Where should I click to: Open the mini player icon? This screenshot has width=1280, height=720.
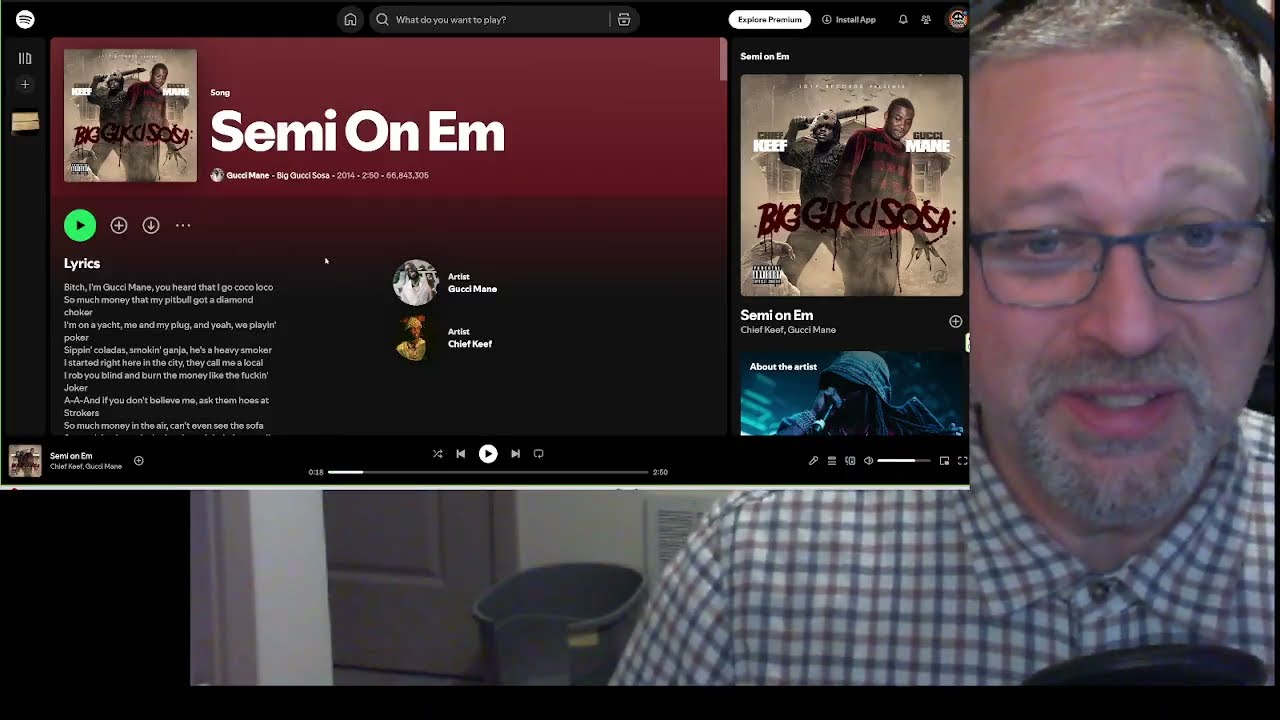[944, 461]
